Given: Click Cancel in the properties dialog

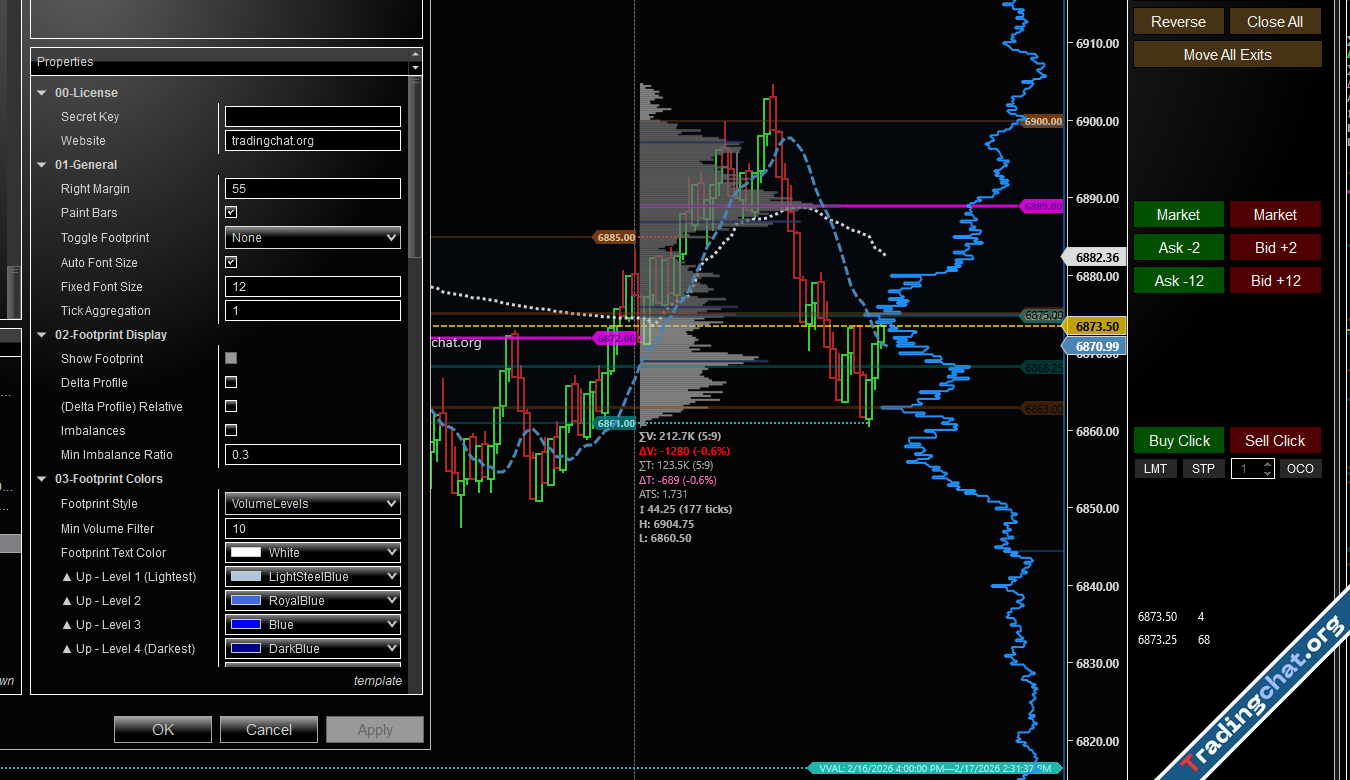Looking at the screenshot, I should pyautogui.click(x=269, y=730).
